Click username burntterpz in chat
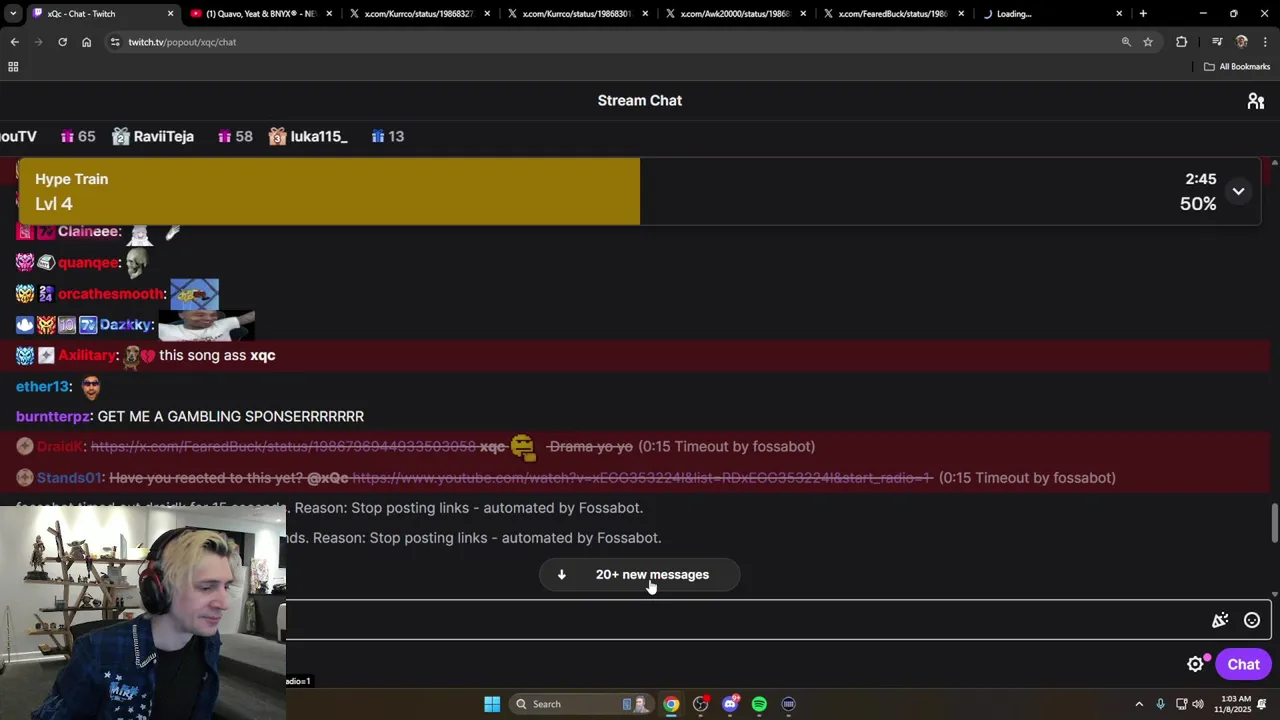The image size is (1280, 720). click(53, 417)
